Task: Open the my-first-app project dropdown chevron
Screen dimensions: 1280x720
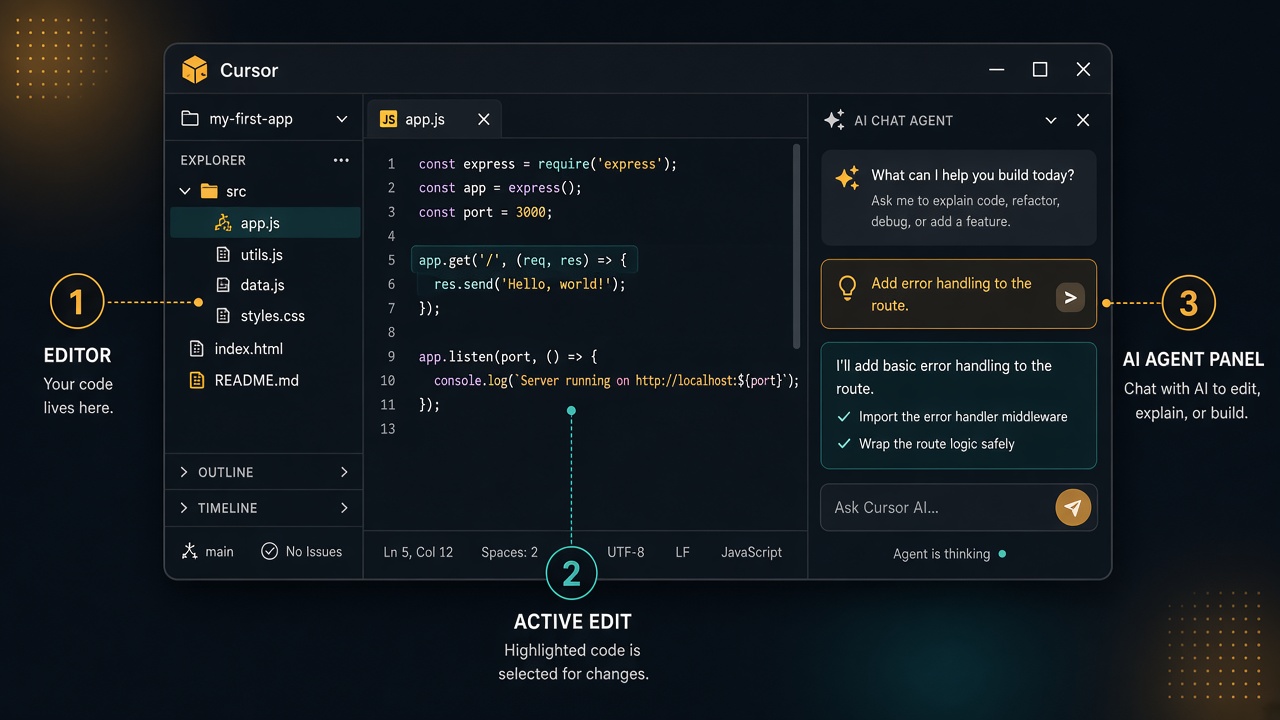Action: pos(342,119)
